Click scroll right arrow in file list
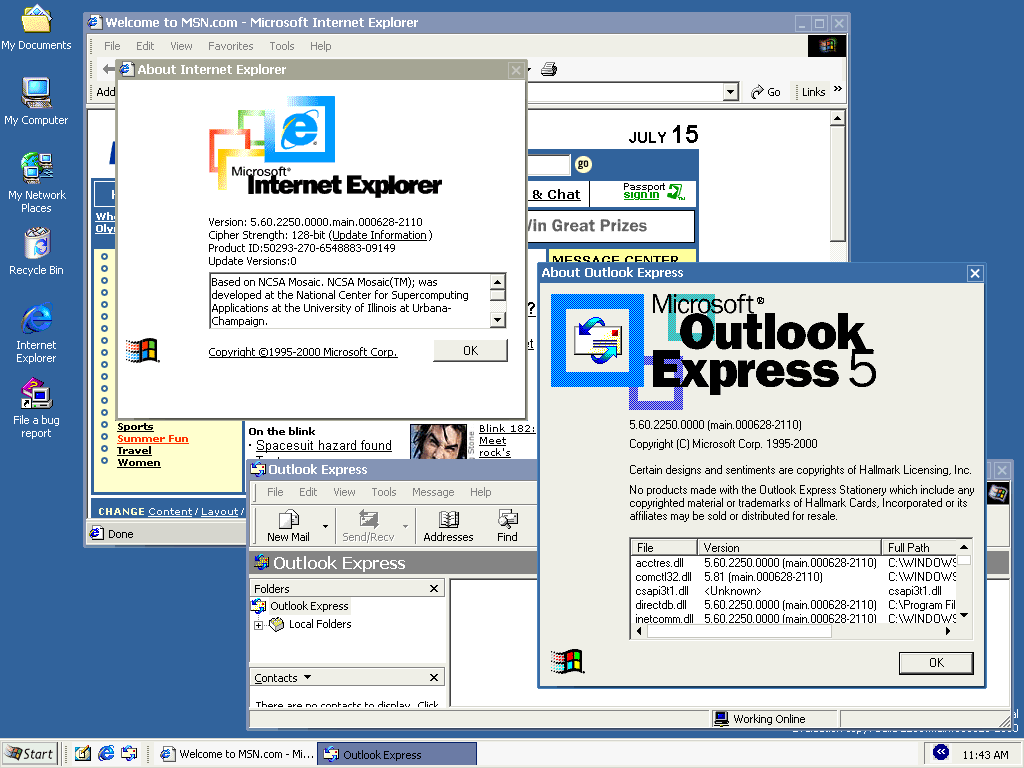Screen dimensions: 1024x768 [x=948, y=632]
